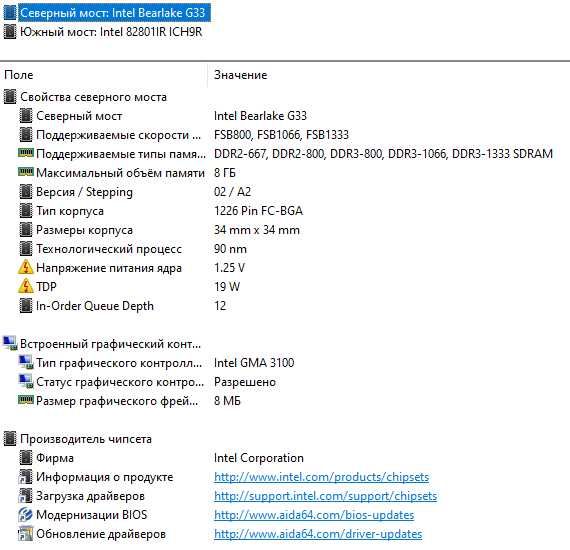Click the 8 ГБ value

coord(225,173)
